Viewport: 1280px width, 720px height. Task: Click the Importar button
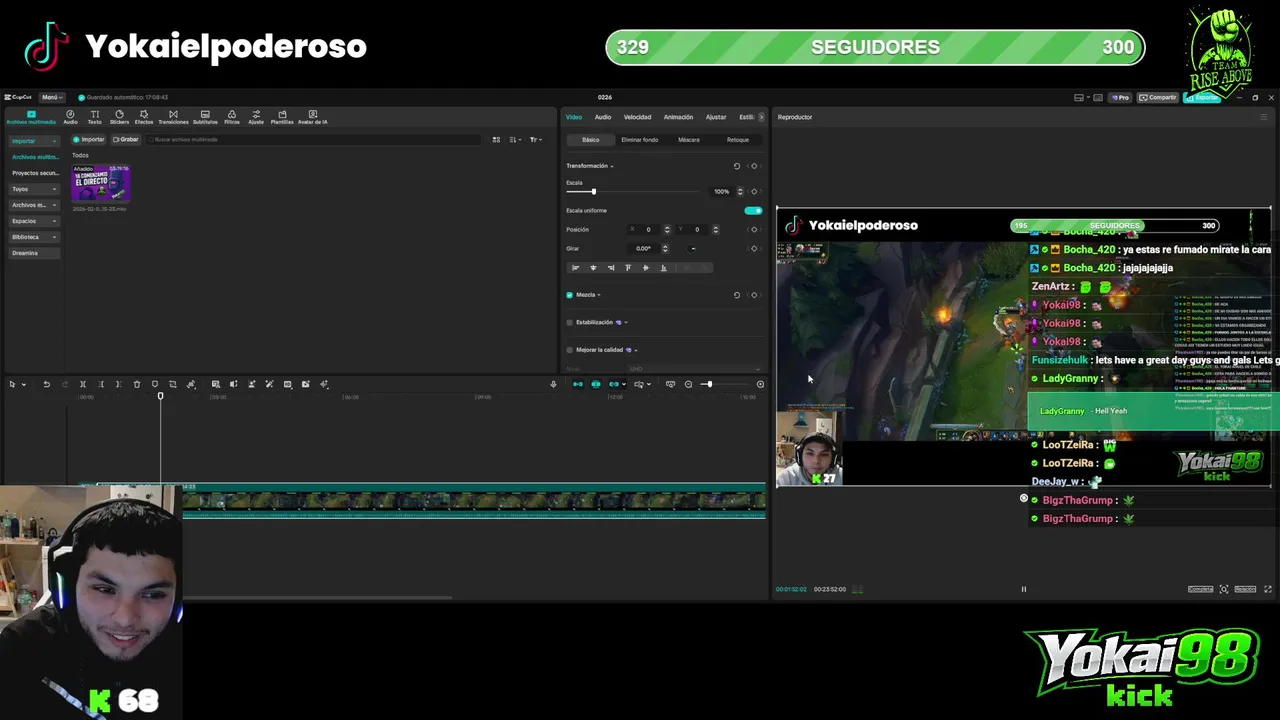(x=89, y=140)
